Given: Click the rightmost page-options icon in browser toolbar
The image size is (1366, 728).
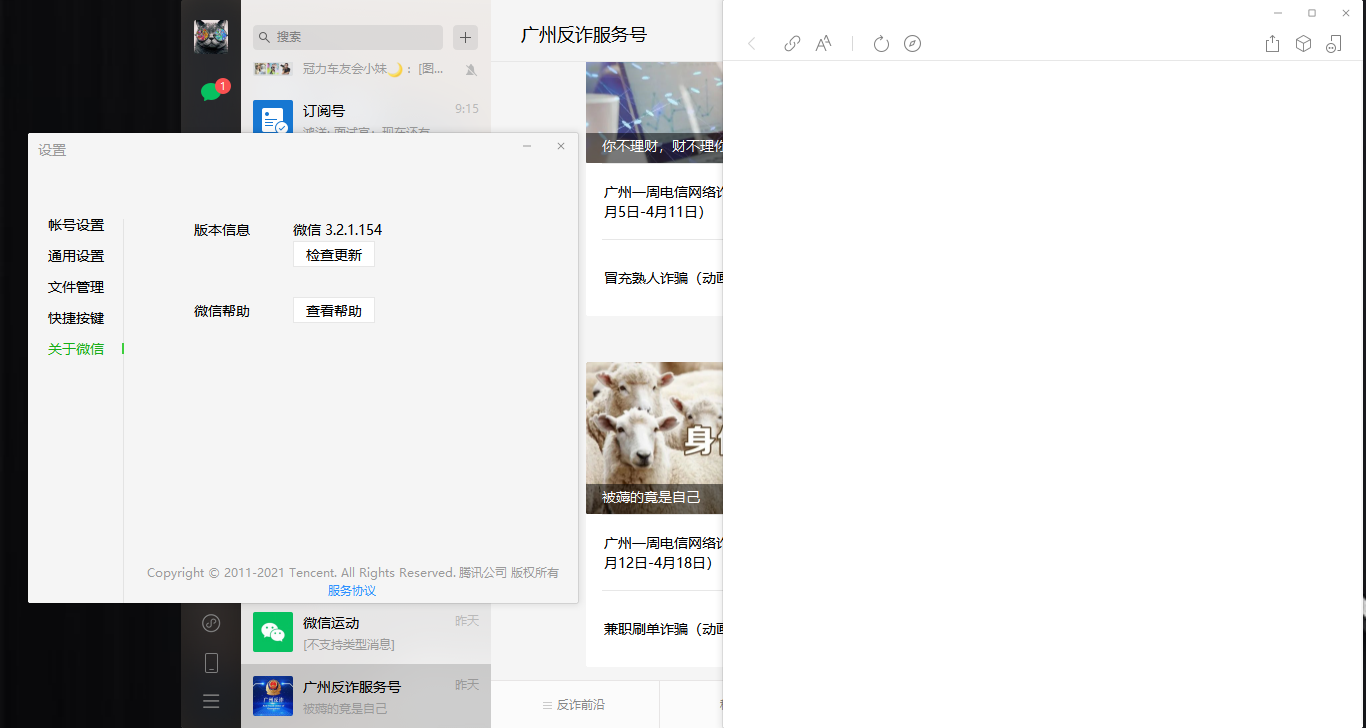Looking at the screenshot, I should click(1333, 44).
